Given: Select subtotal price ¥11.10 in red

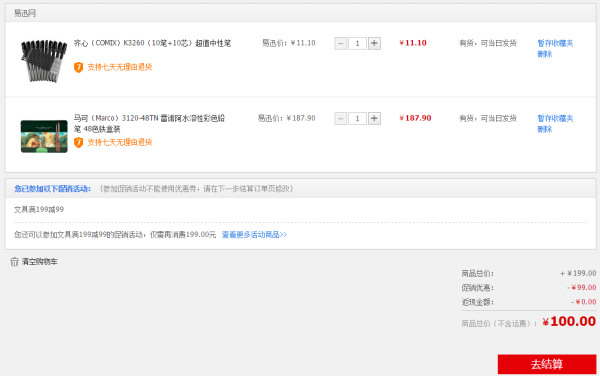Looking at the screenshot, I should (413, 43).
